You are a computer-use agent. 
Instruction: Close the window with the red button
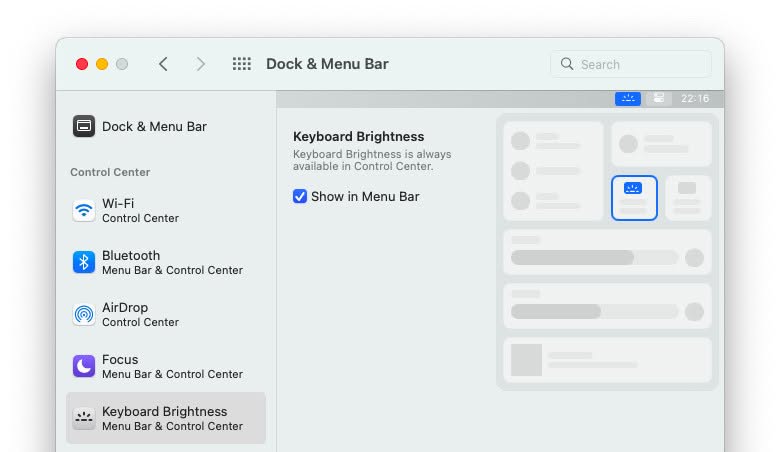82,64
